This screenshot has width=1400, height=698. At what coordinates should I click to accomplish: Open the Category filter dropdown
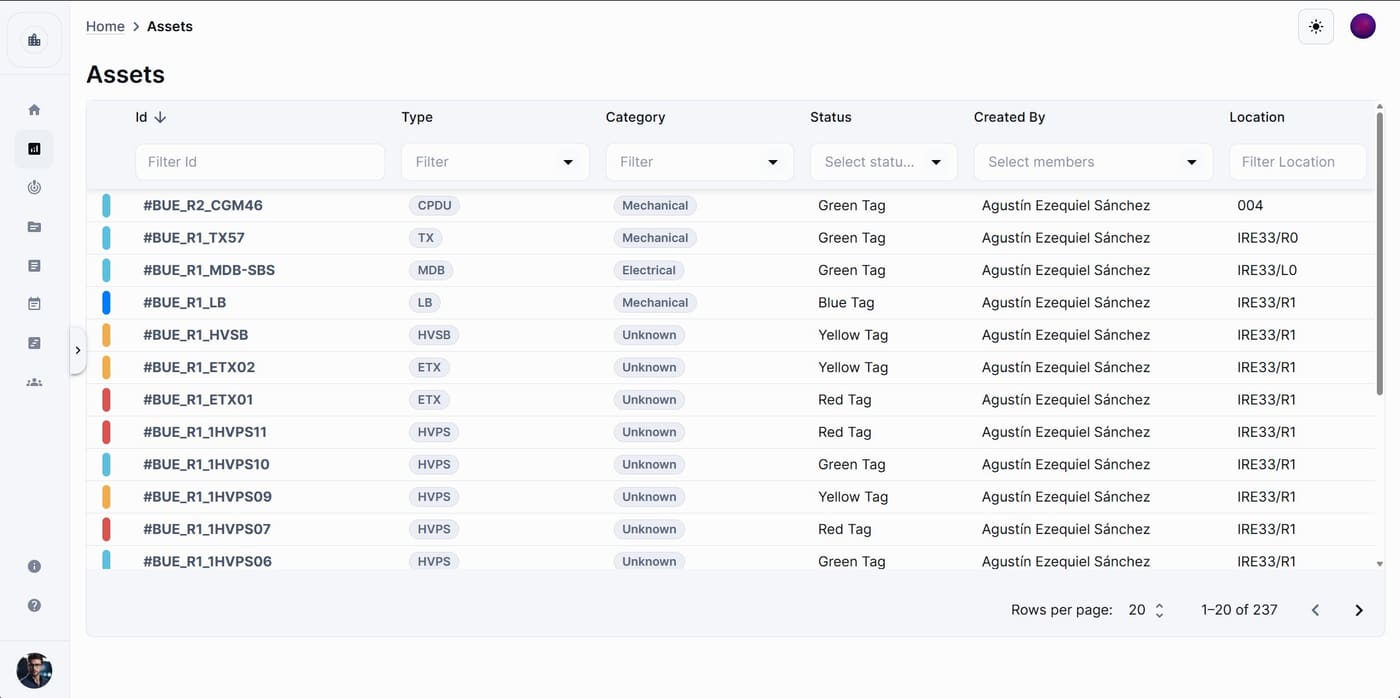[x=699, y=162]
